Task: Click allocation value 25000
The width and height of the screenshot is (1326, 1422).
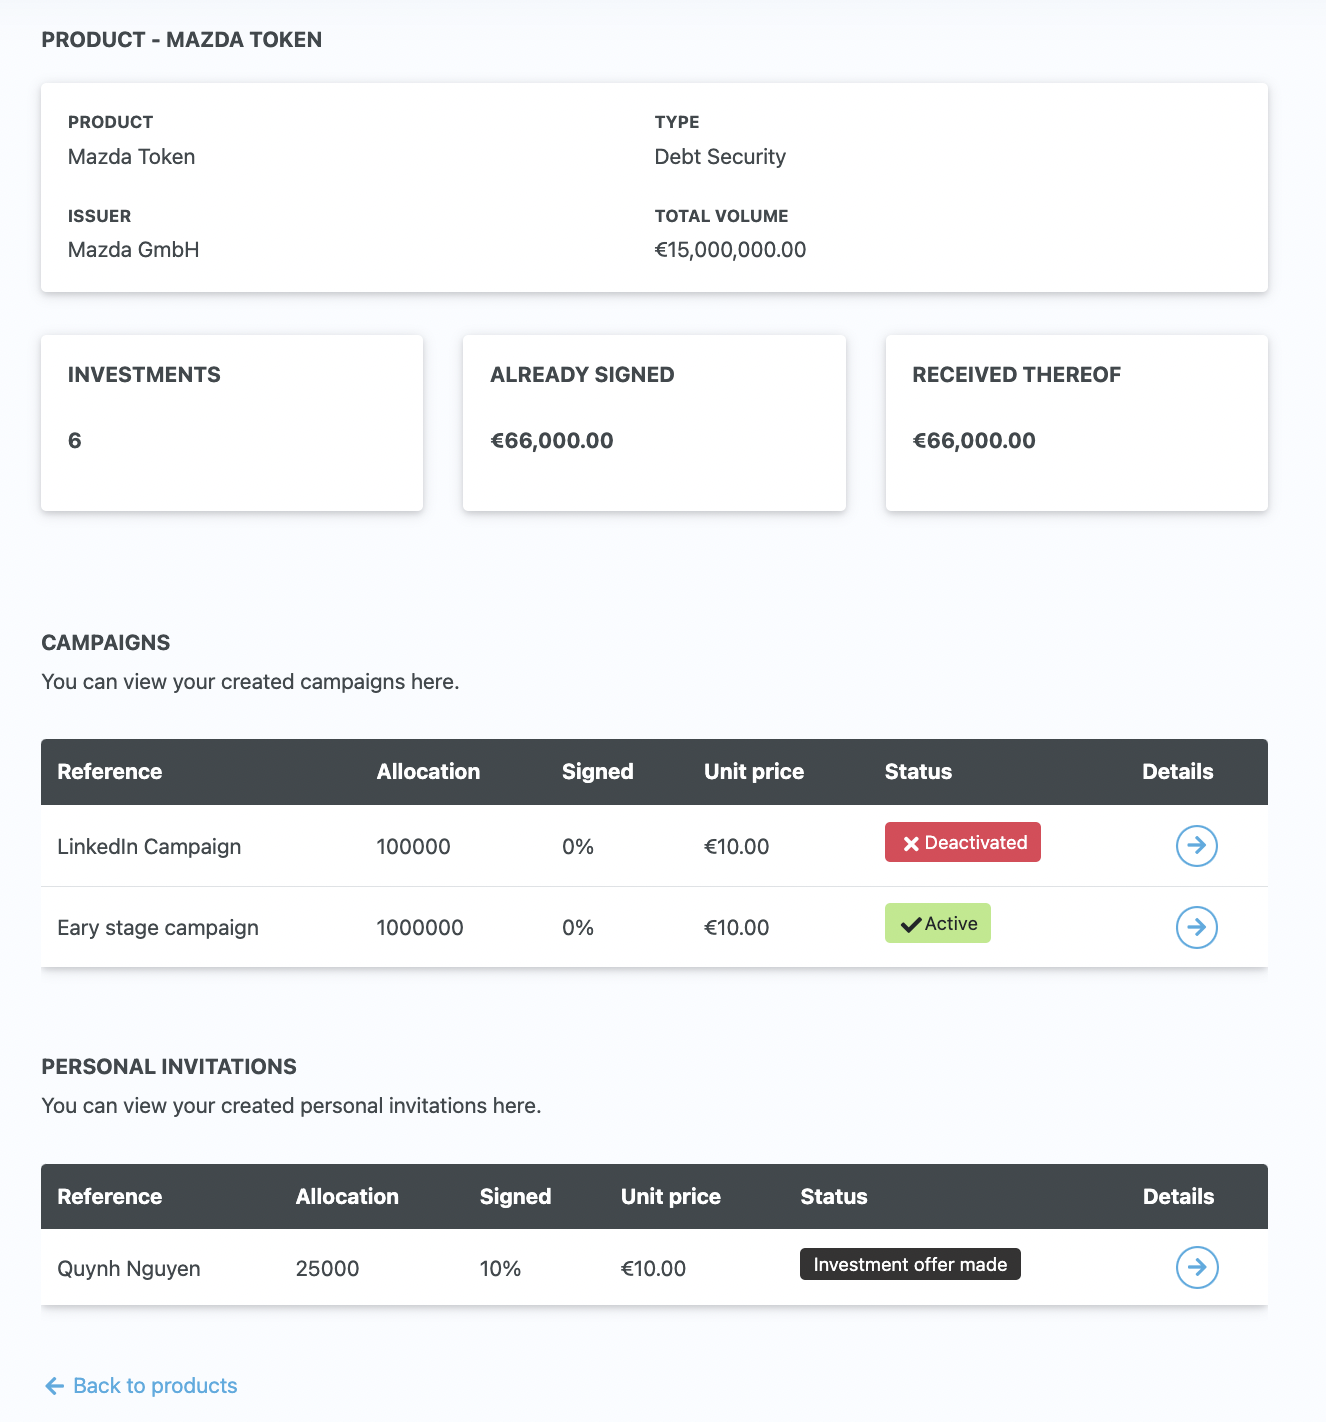Action: (327, 1268)
